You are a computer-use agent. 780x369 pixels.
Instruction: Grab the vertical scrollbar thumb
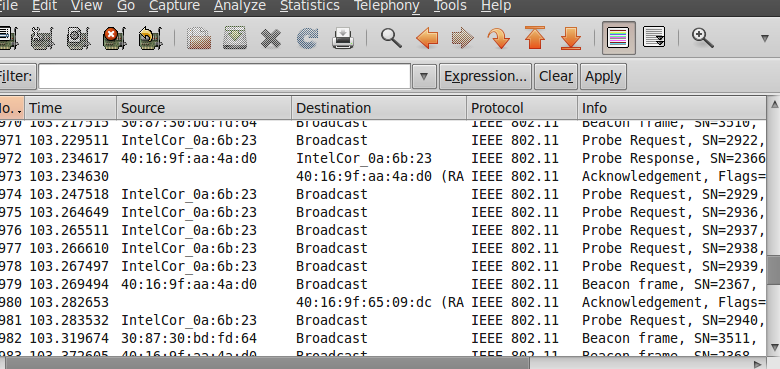pos(774,269)
